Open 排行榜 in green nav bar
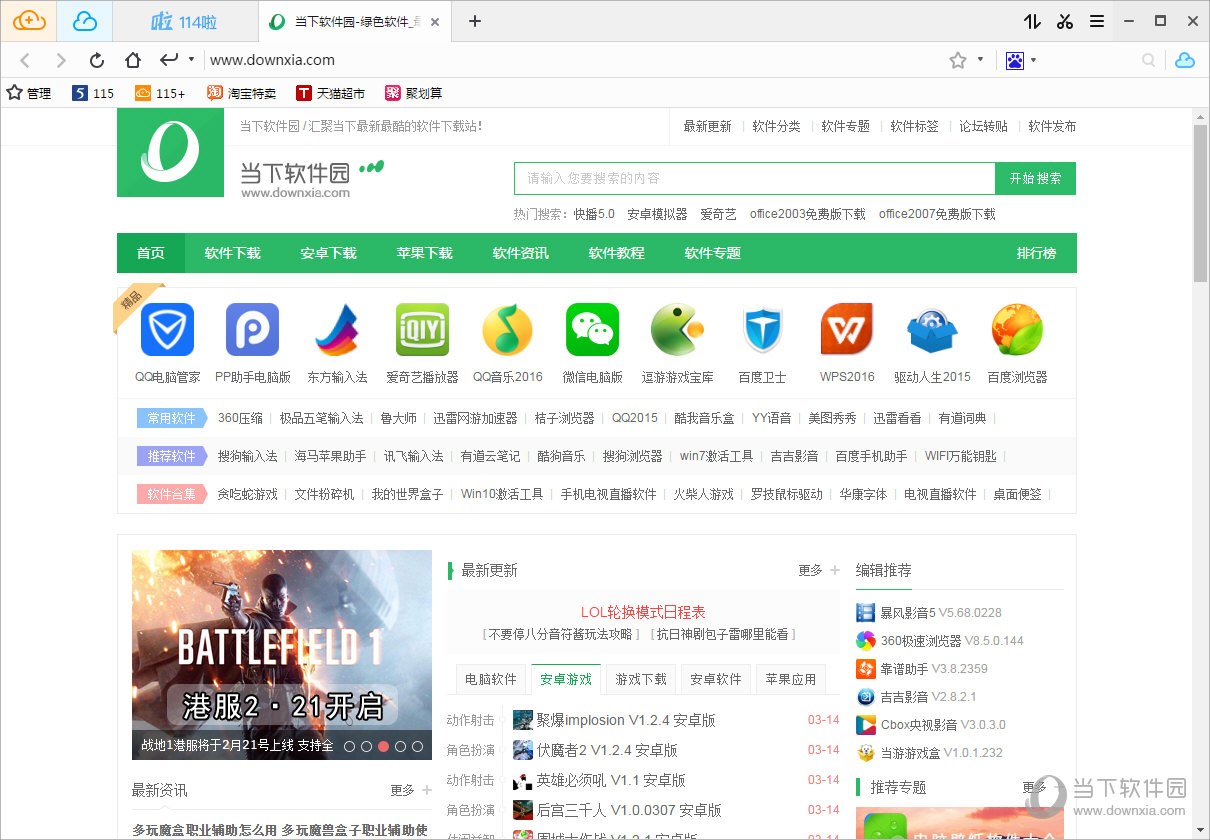Viewport: 1210px width, 840px height. coord(1037,253)
